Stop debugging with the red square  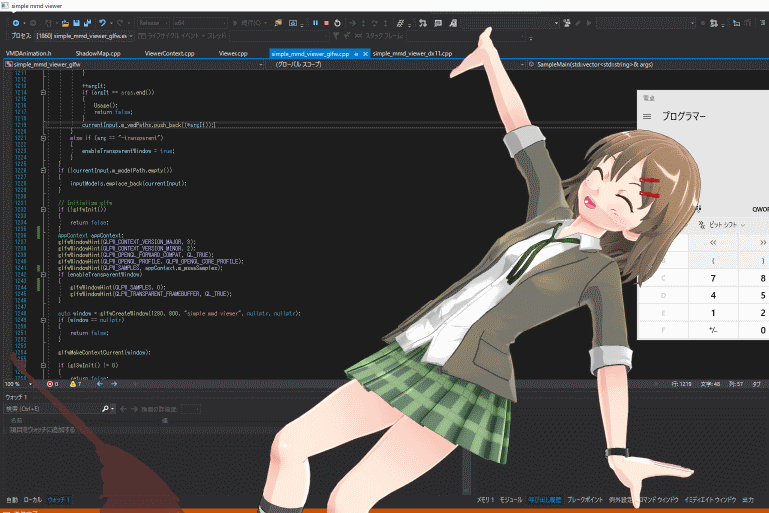pos(326,23)
